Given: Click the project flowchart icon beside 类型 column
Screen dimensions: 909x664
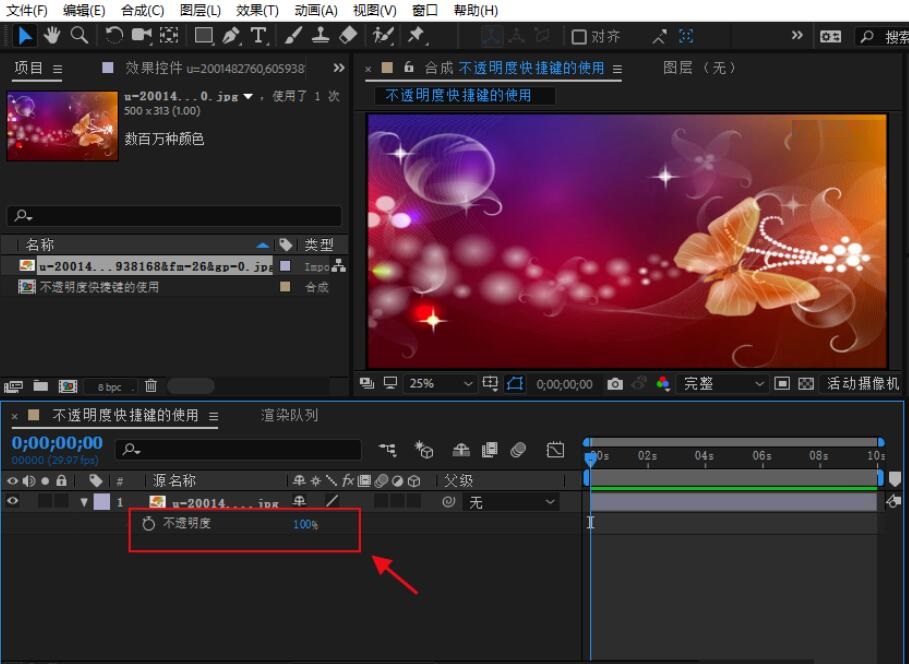Looking at the screenshot, I should (x=339, y=266).
